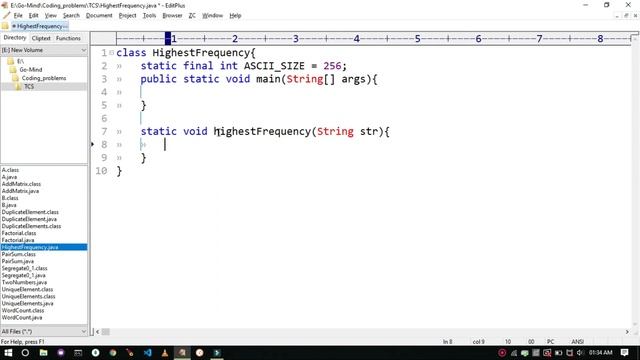Screen dimensions: 640x360
Task: Open the notification center icon
Action: 624,353
